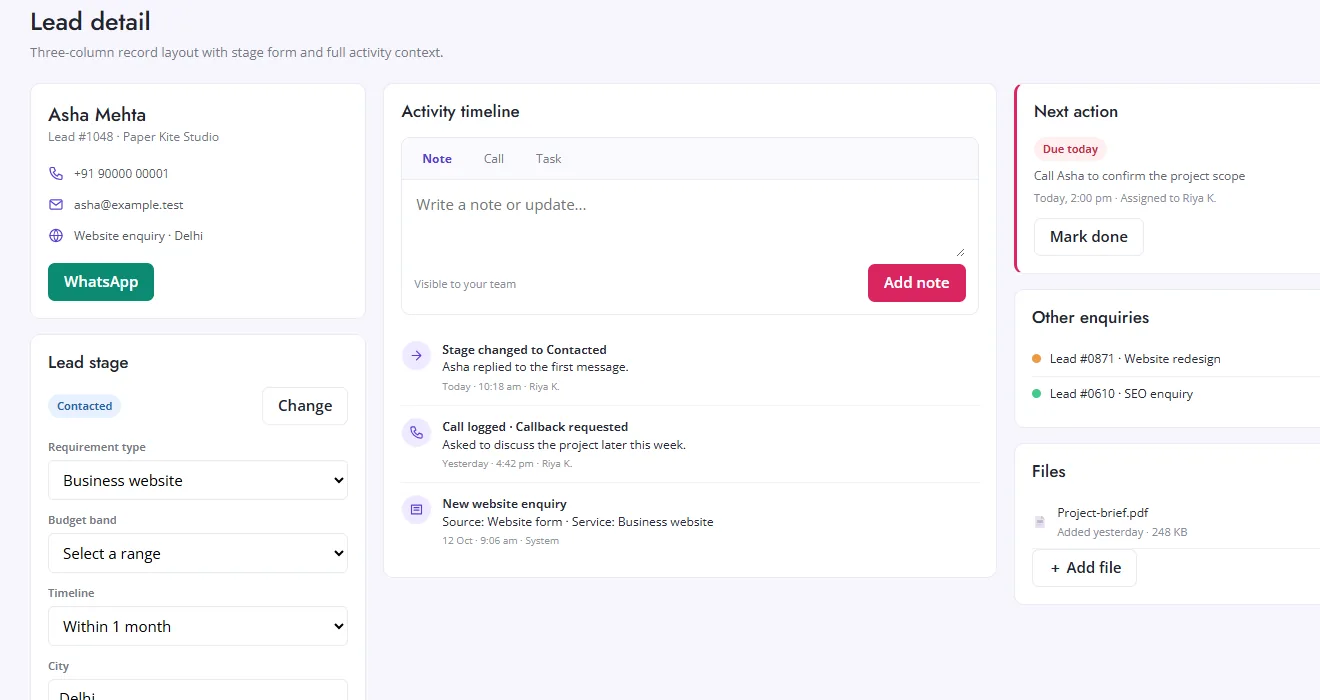Click the Add note button
Viewport: 1320px width, 700px height.
click(x=917, y=283)
